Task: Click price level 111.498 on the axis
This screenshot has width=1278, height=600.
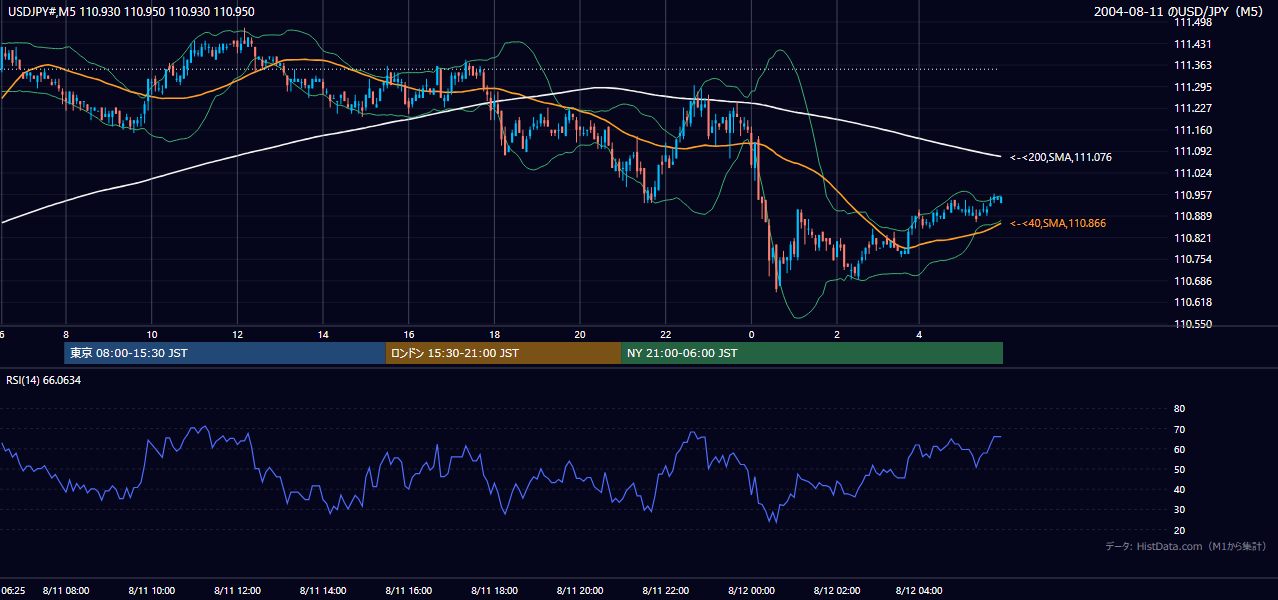Action: [x=1192, y=23]
